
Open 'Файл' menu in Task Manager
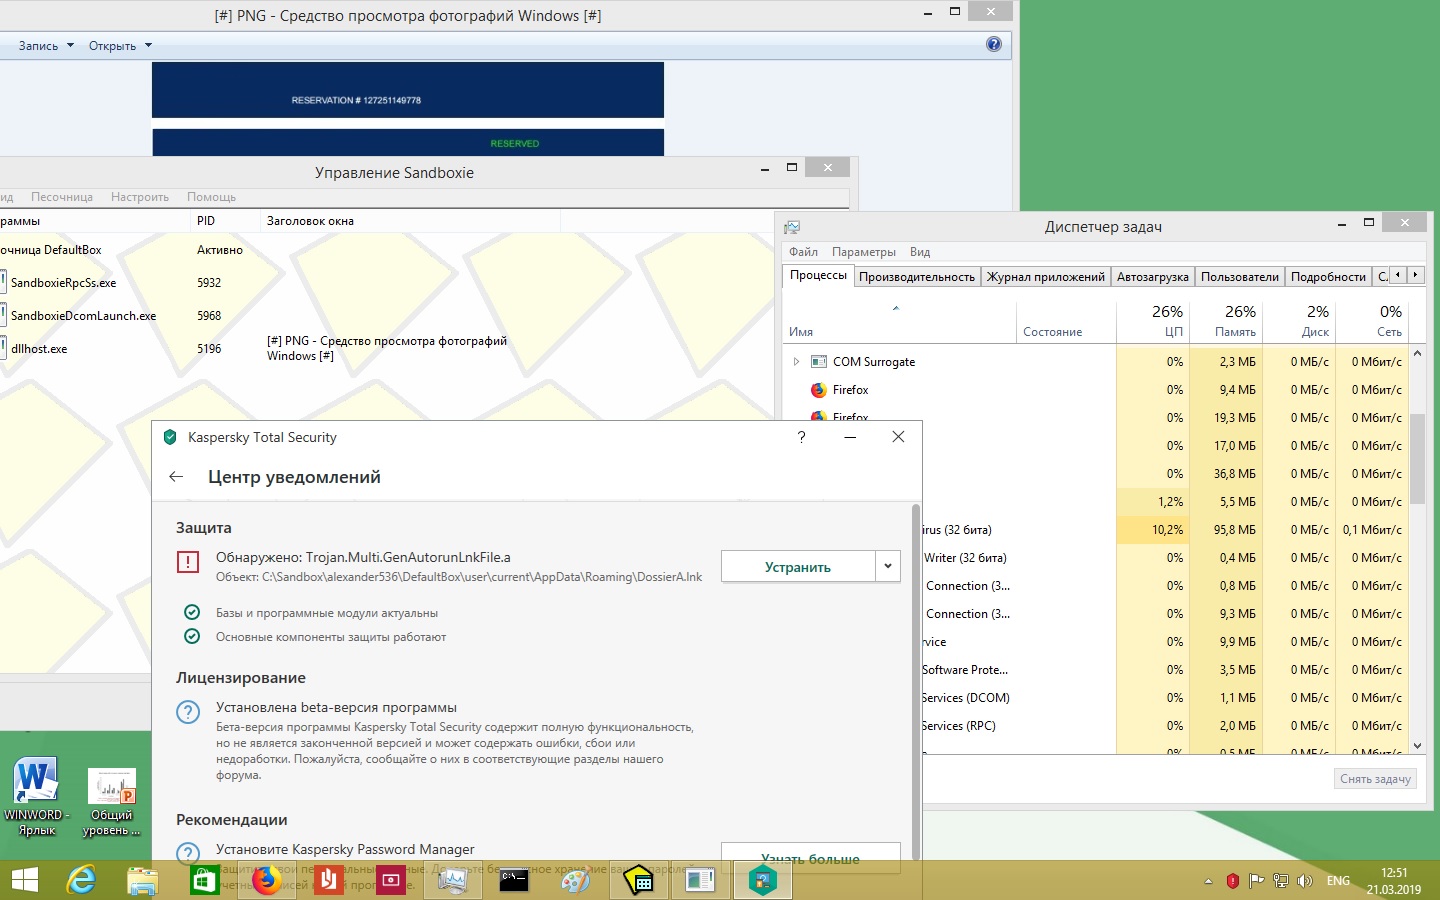pos(803,252)
